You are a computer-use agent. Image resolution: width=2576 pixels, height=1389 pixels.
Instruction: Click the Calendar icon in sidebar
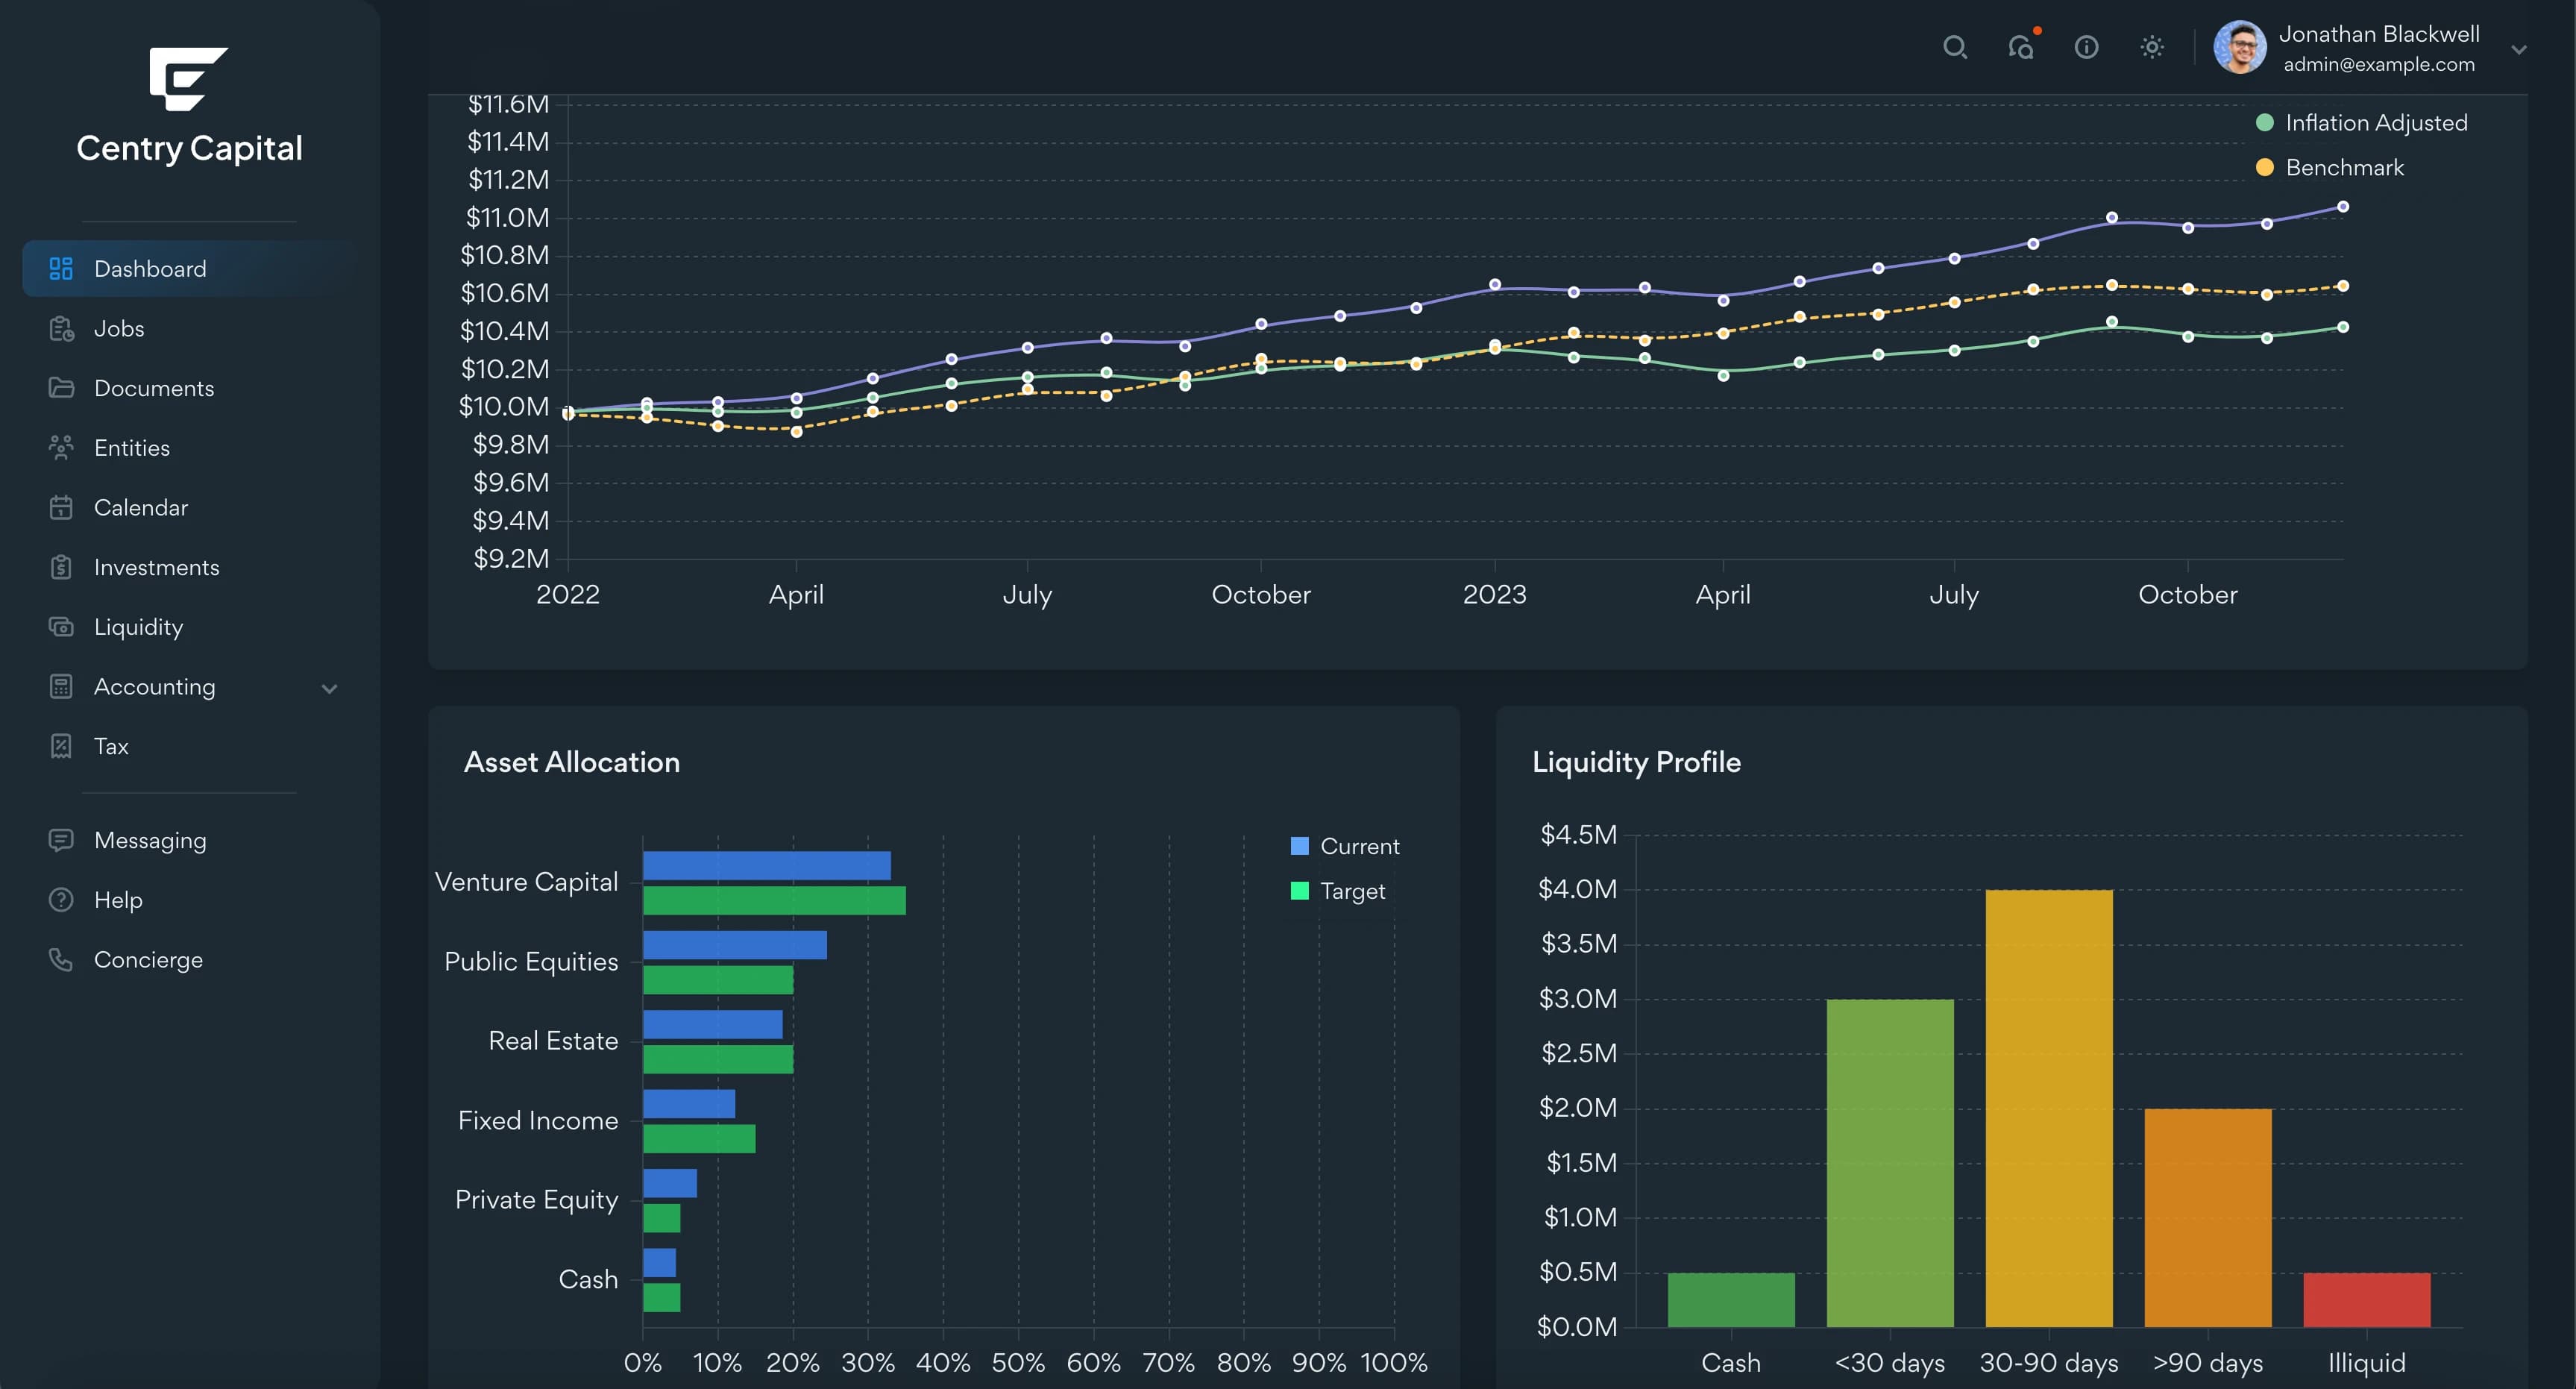(61, 507)
